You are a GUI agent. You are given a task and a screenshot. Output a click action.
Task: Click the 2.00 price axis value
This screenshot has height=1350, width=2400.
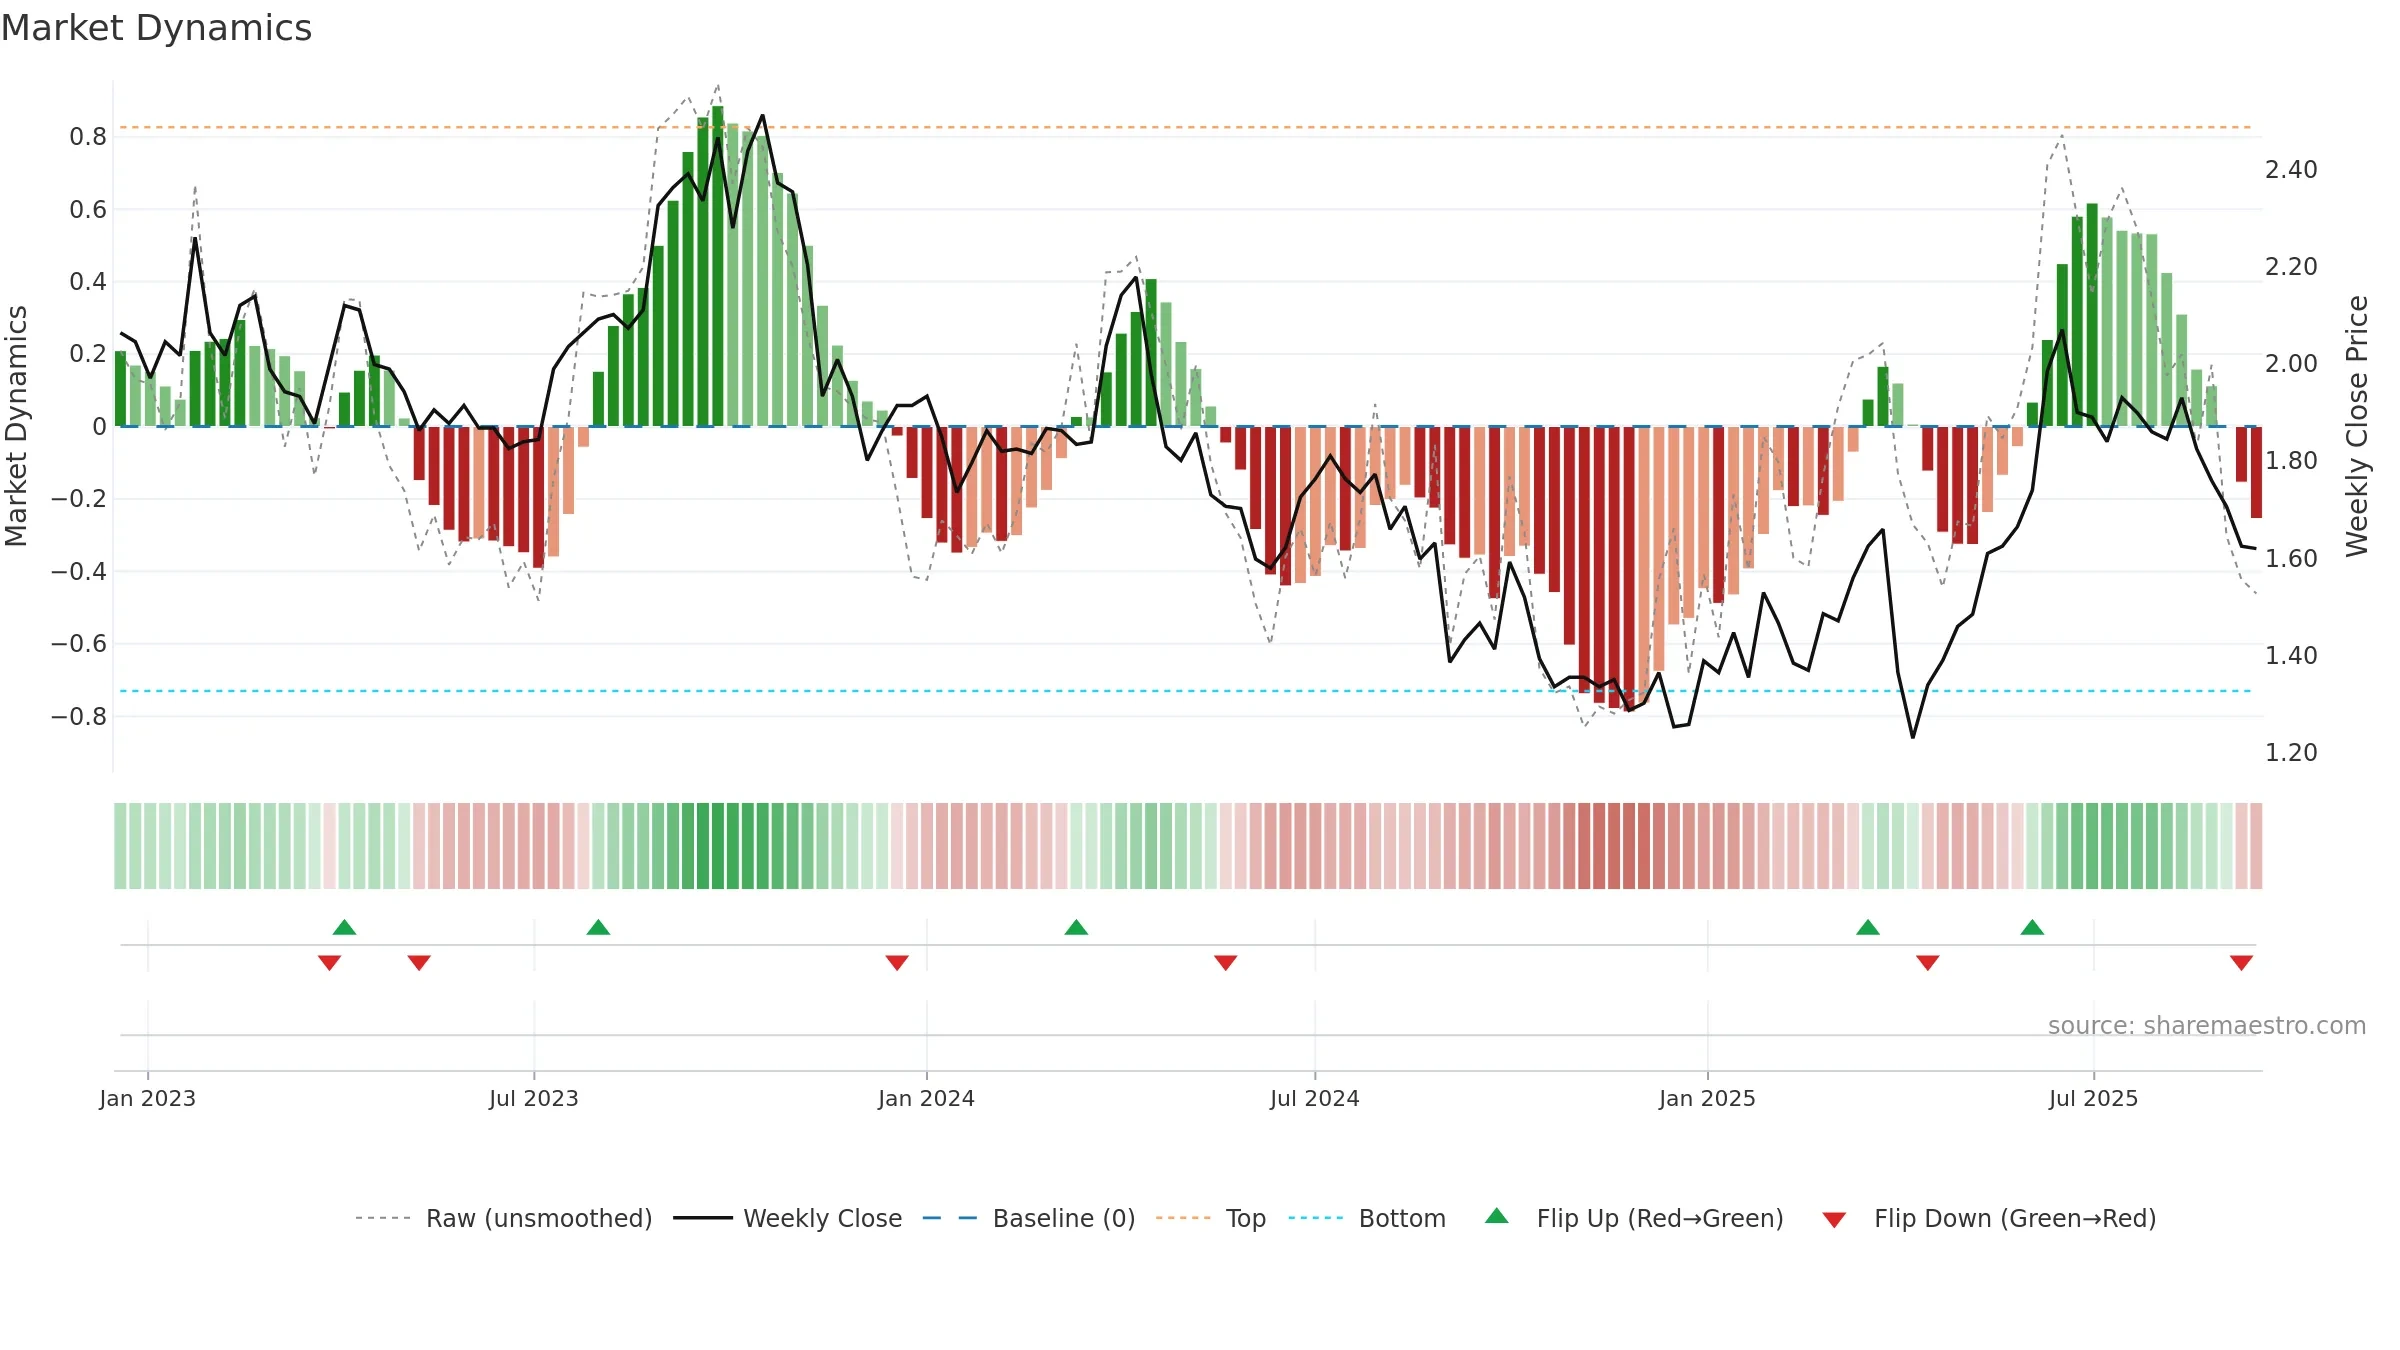2291,364
